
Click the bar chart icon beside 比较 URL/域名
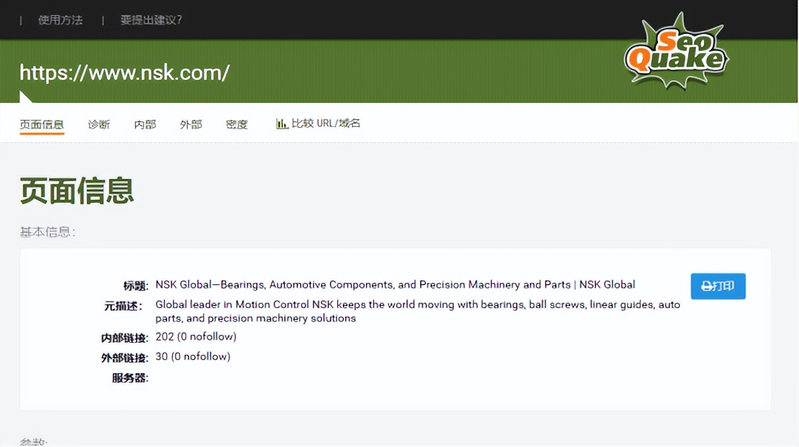click(282, 124)
